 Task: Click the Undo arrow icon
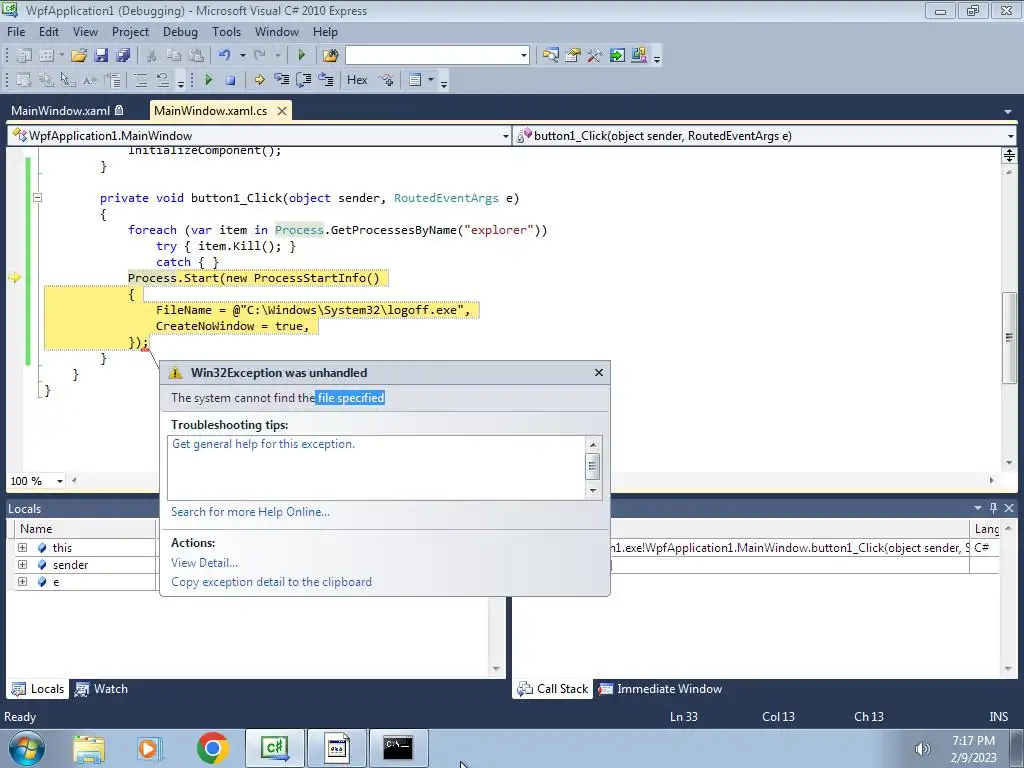pyautogui.click(x=224, y=56)
